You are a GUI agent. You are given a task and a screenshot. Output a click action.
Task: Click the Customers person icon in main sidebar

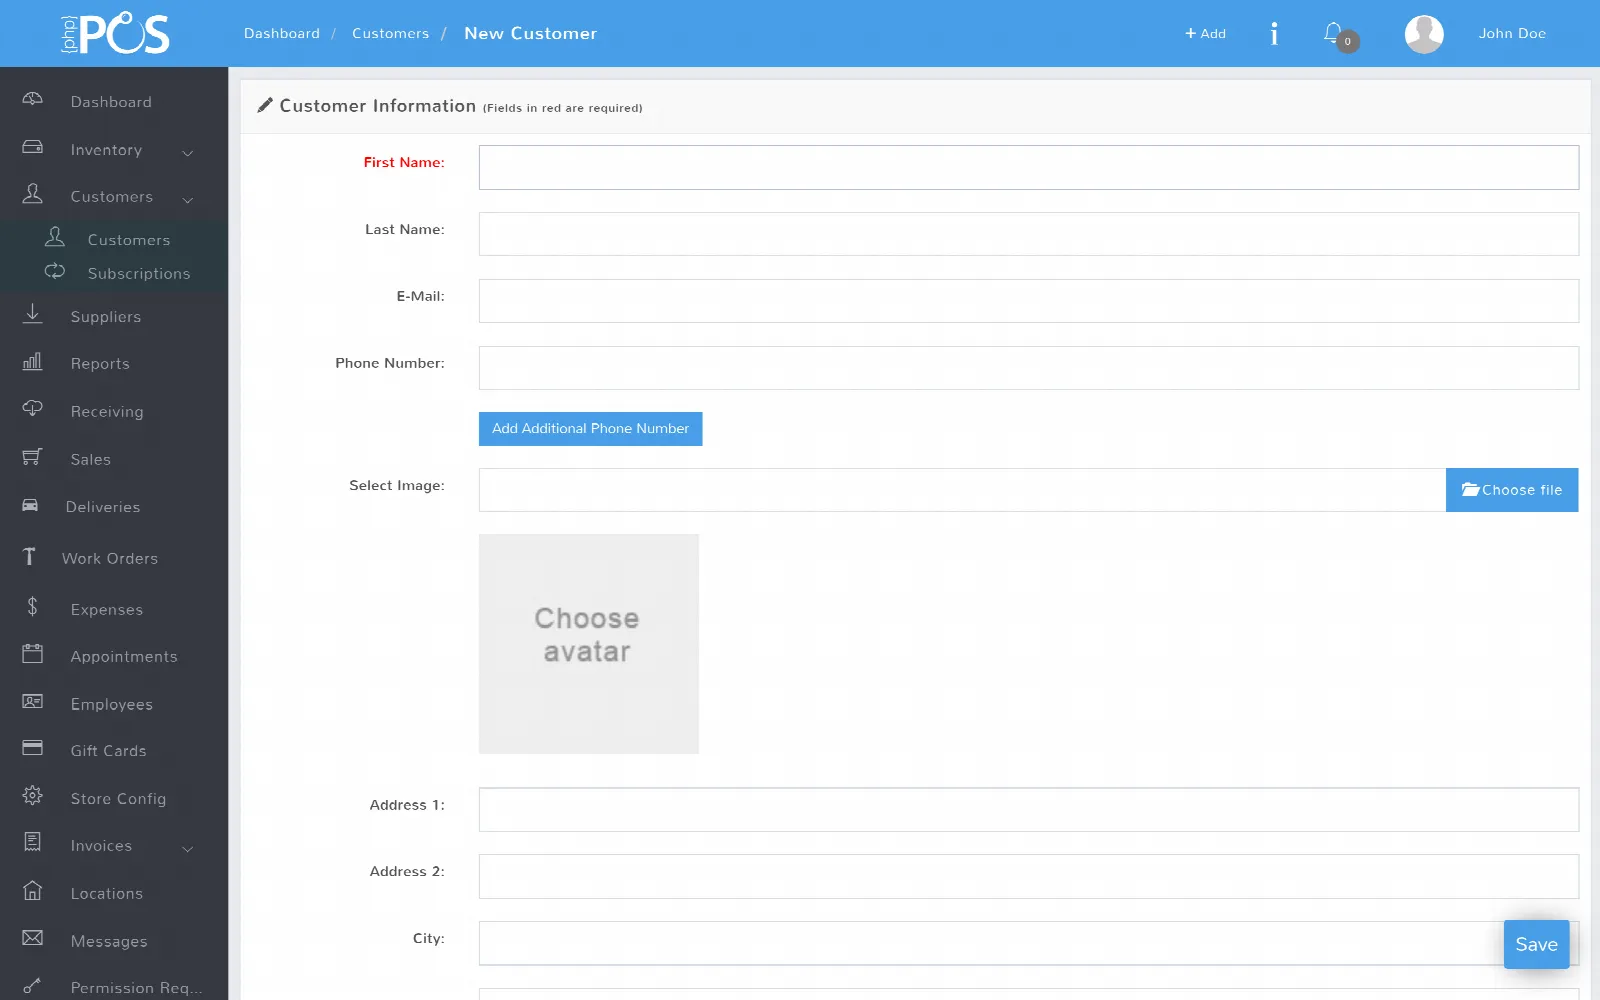(x=32, y=194)
